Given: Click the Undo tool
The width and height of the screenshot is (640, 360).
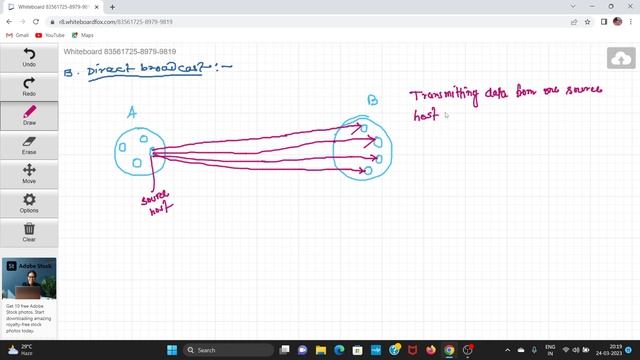Looking at the screenshot, I should (x=29, y=58).
